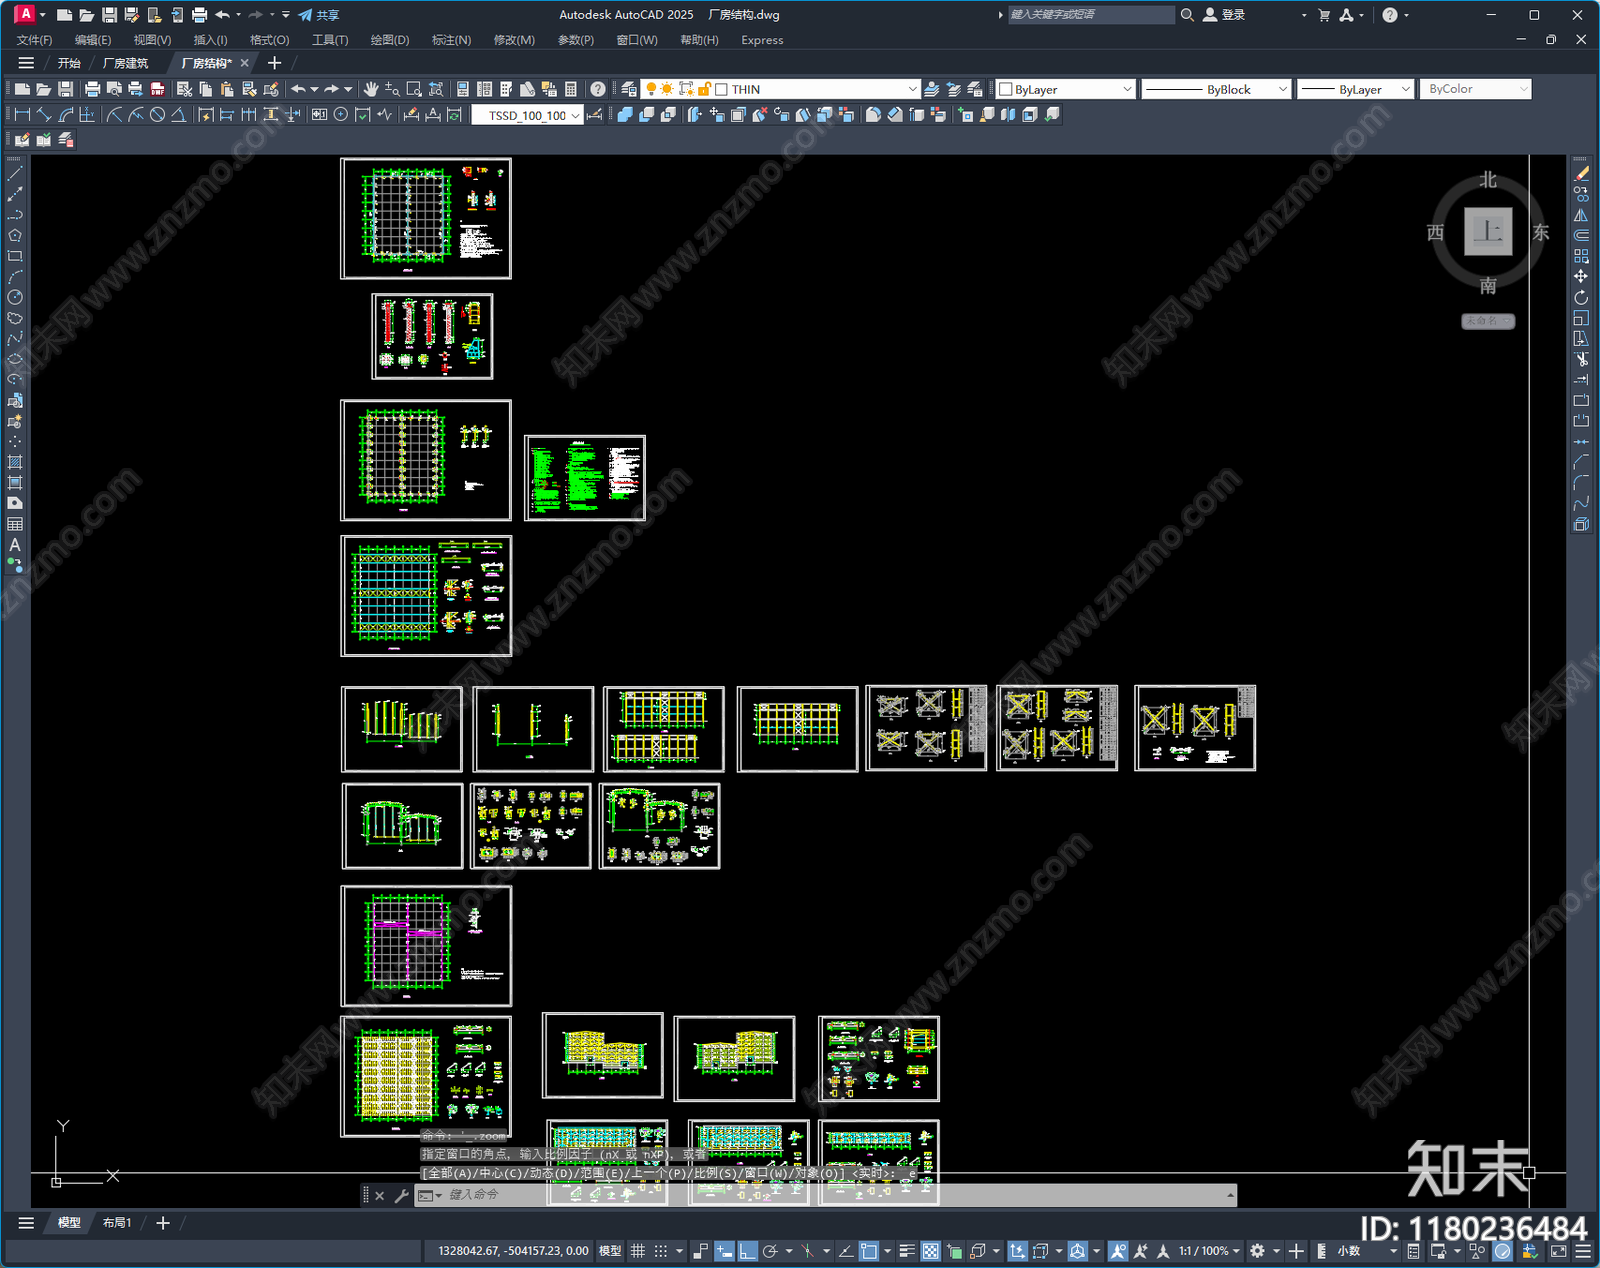This screenshot has height=1268, width=1600.
Task: Add a new drawing tab with plus
Action: (x=274, y=63)
